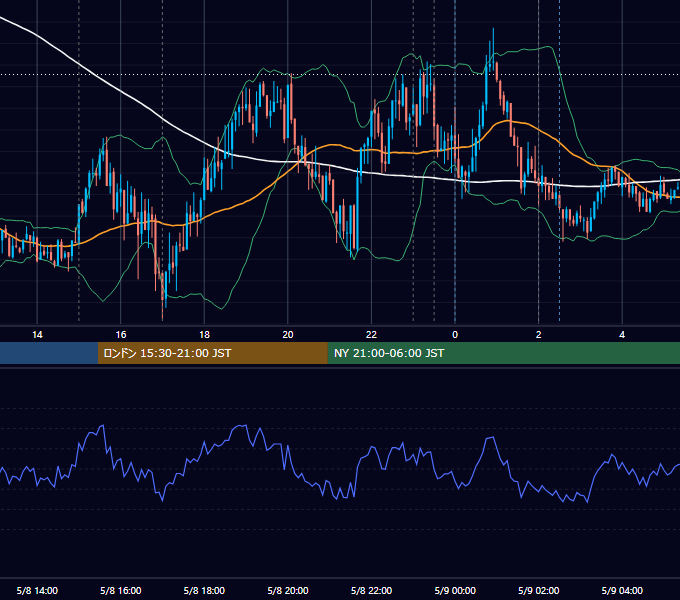
Task: Click the ロンドン 15:30-21:00 JST session bar
Action: [x=212, y=353]
